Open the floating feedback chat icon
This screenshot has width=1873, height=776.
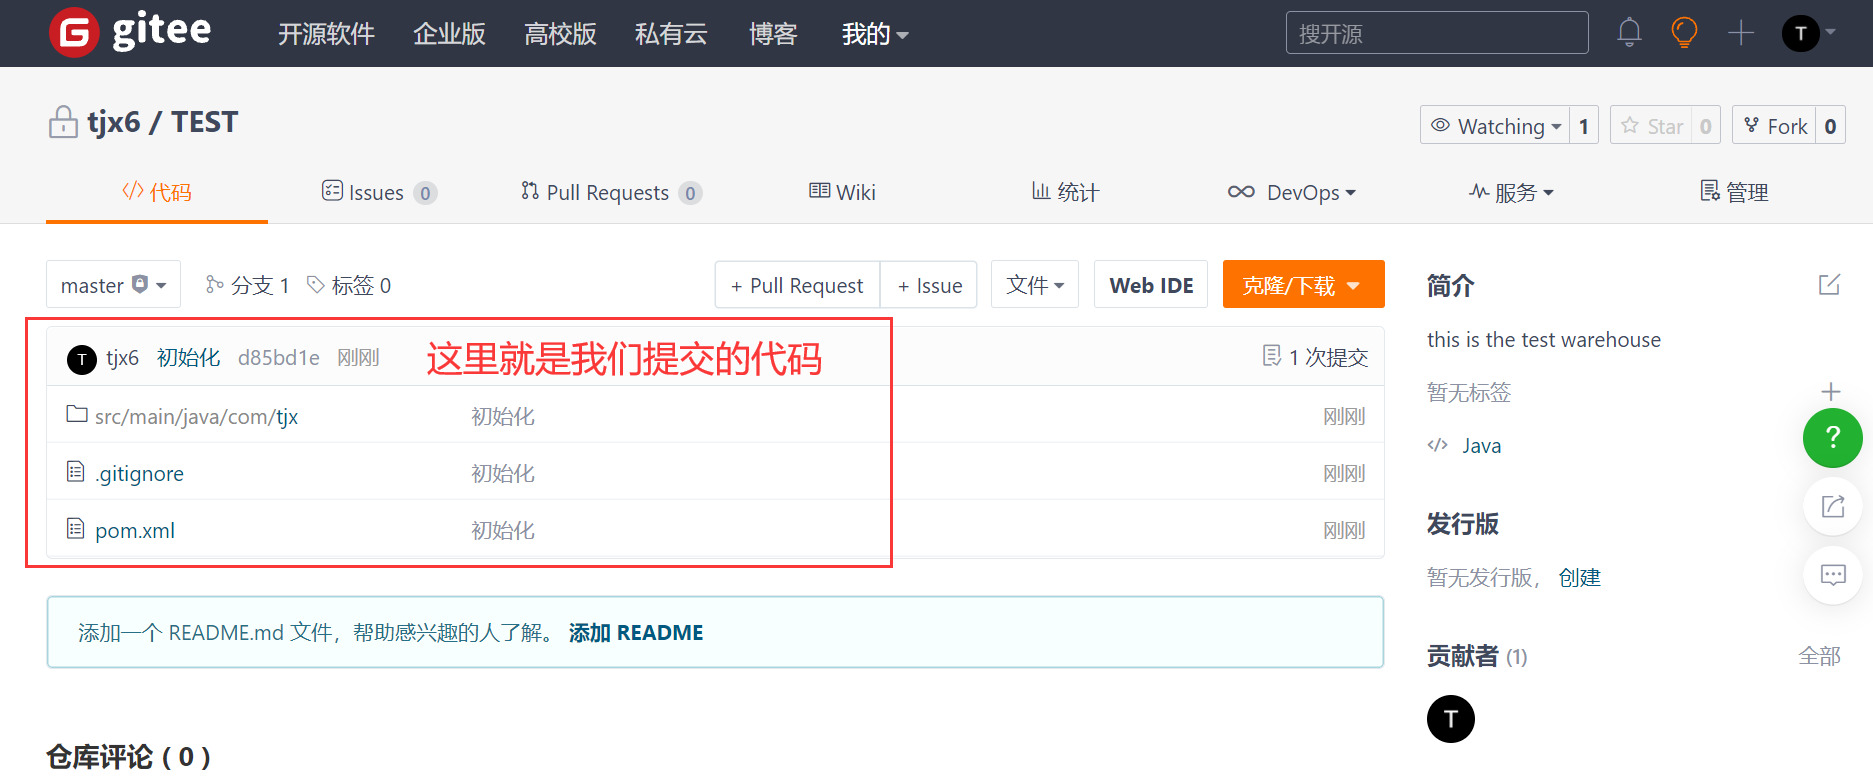coord(1832,575)
